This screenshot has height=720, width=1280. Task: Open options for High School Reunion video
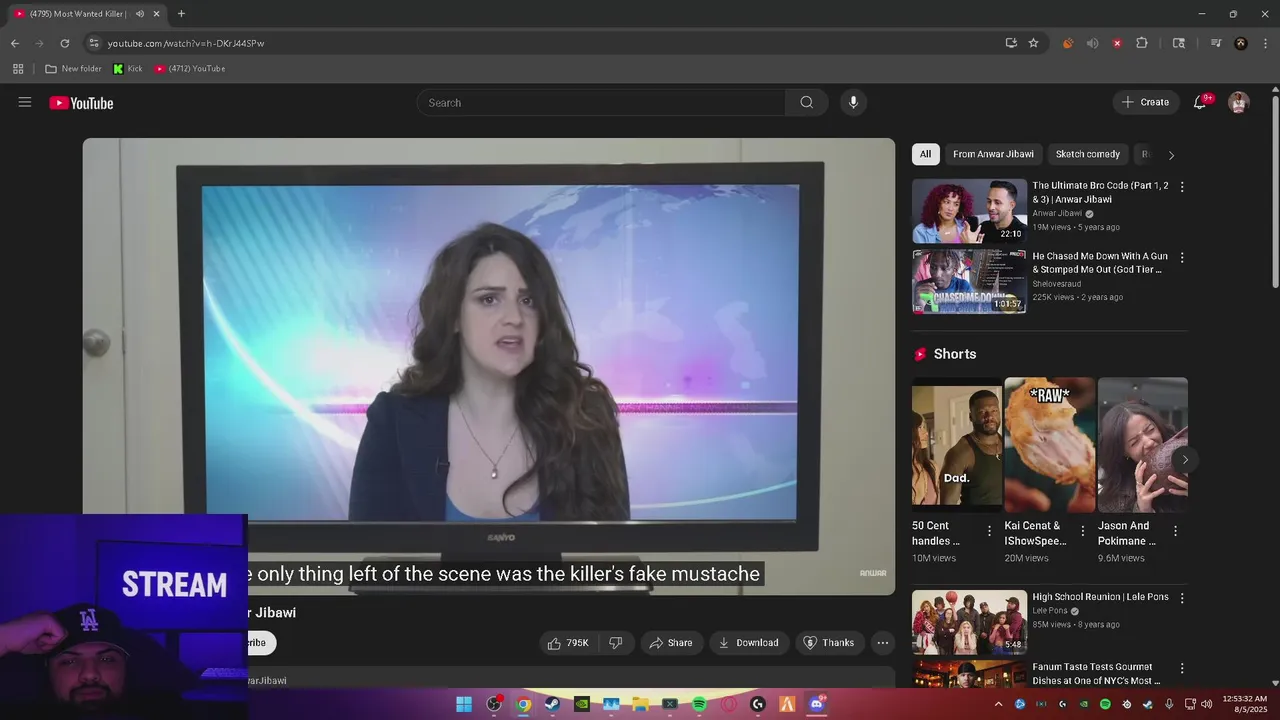pyautogui.click(x=1182, y=598)
